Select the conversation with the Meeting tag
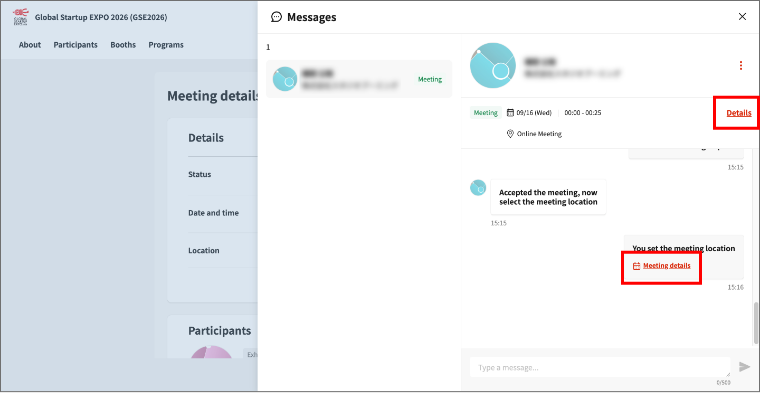The image size is (760, 393). 359,79
